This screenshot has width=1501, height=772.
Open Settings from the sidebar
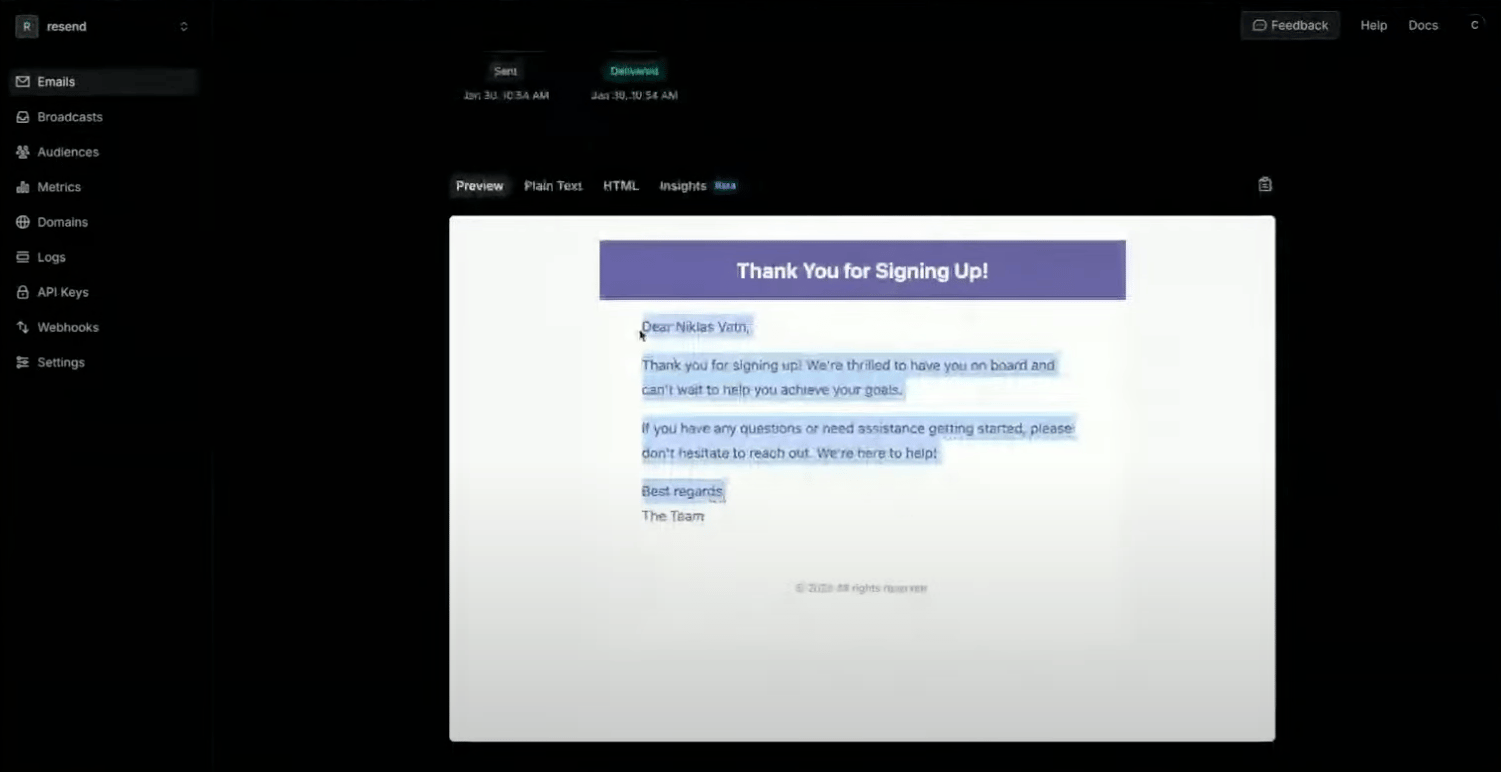pyautogui.click(x=103, y=362)
